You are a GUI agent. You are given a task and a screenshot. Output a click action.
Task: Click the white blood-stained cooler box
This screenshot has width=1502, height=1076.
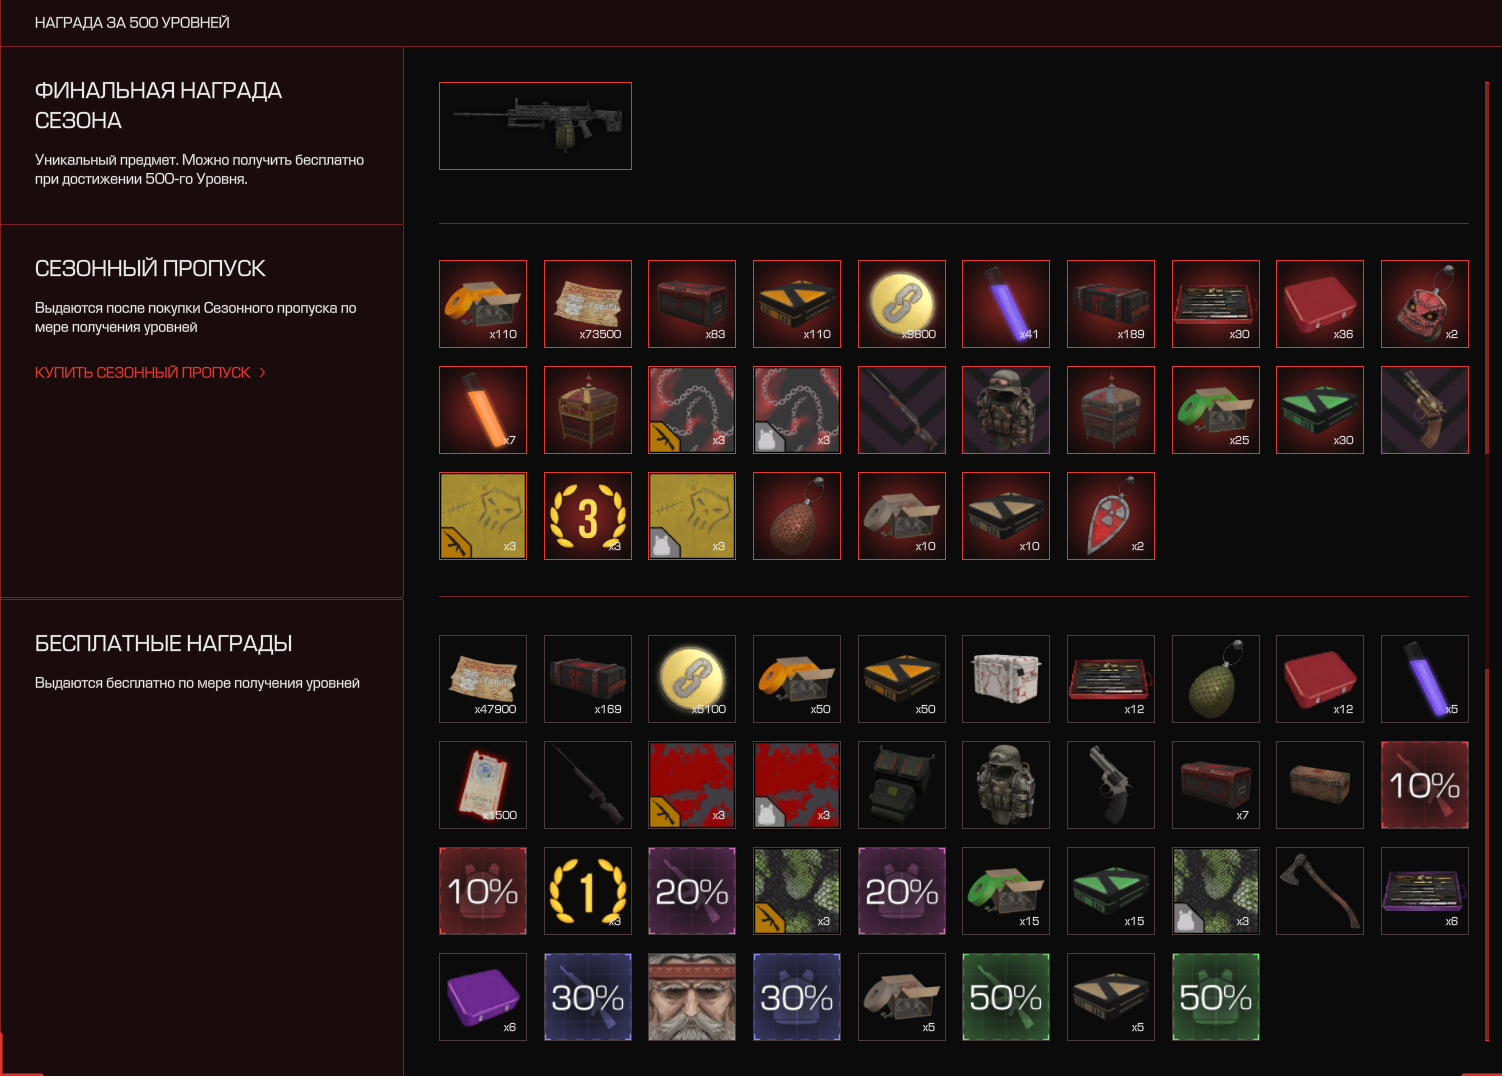[1006, 679]
